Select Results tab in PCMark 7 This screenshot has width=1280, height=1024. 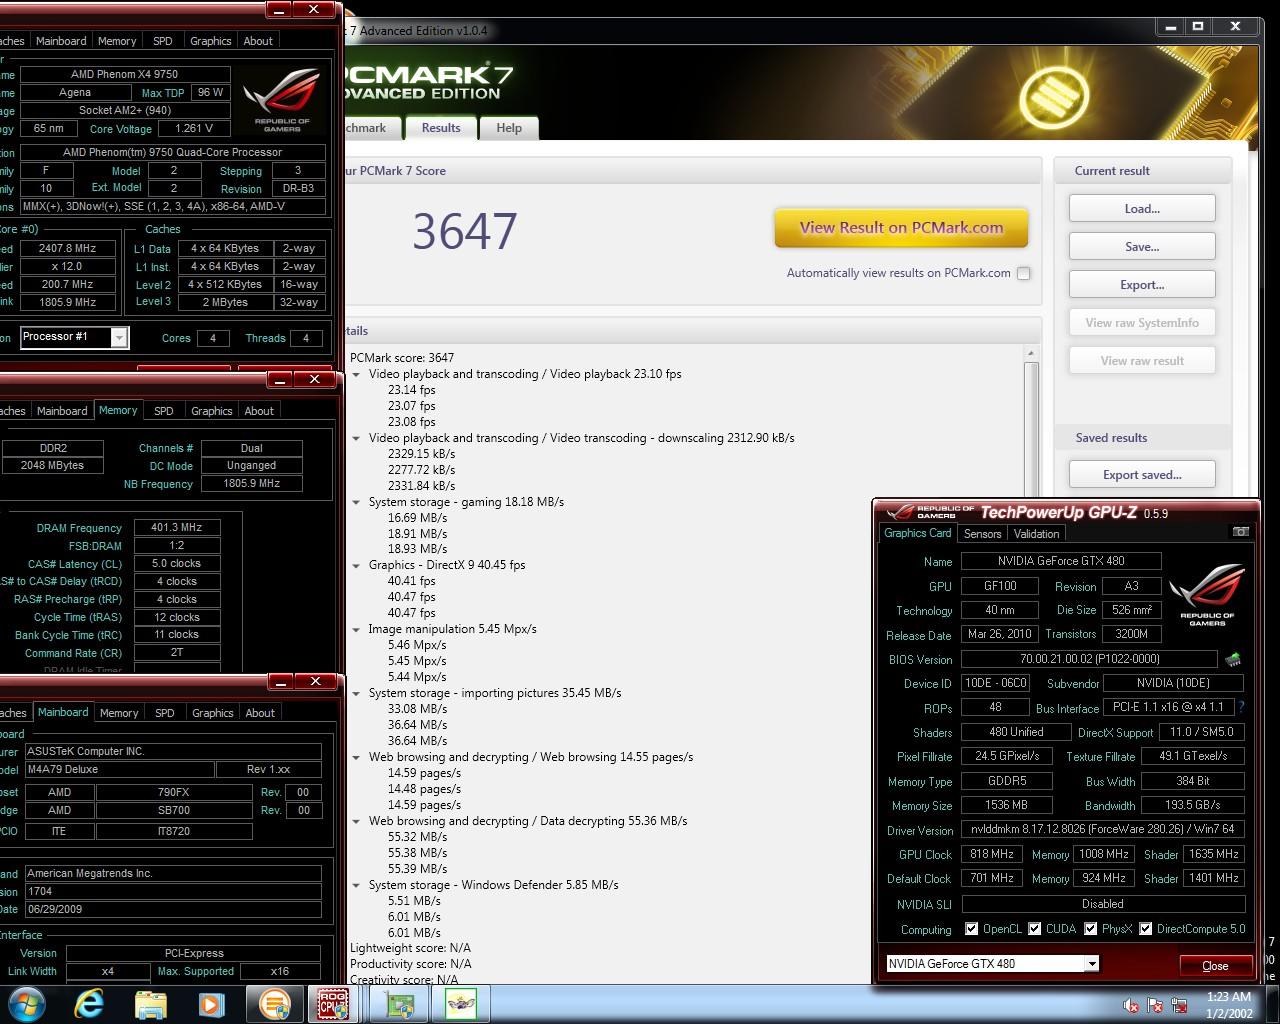pyautogui.click(x=441, y=128)
